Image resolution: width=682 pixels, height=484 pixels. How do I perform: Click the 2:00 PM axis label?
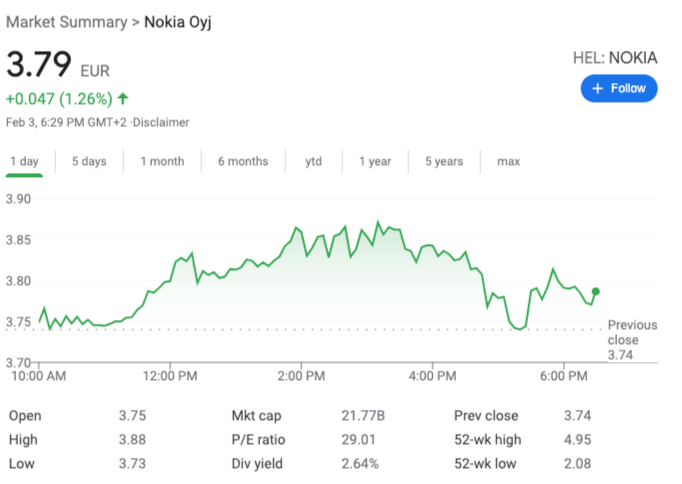click(x=301, y=376)
